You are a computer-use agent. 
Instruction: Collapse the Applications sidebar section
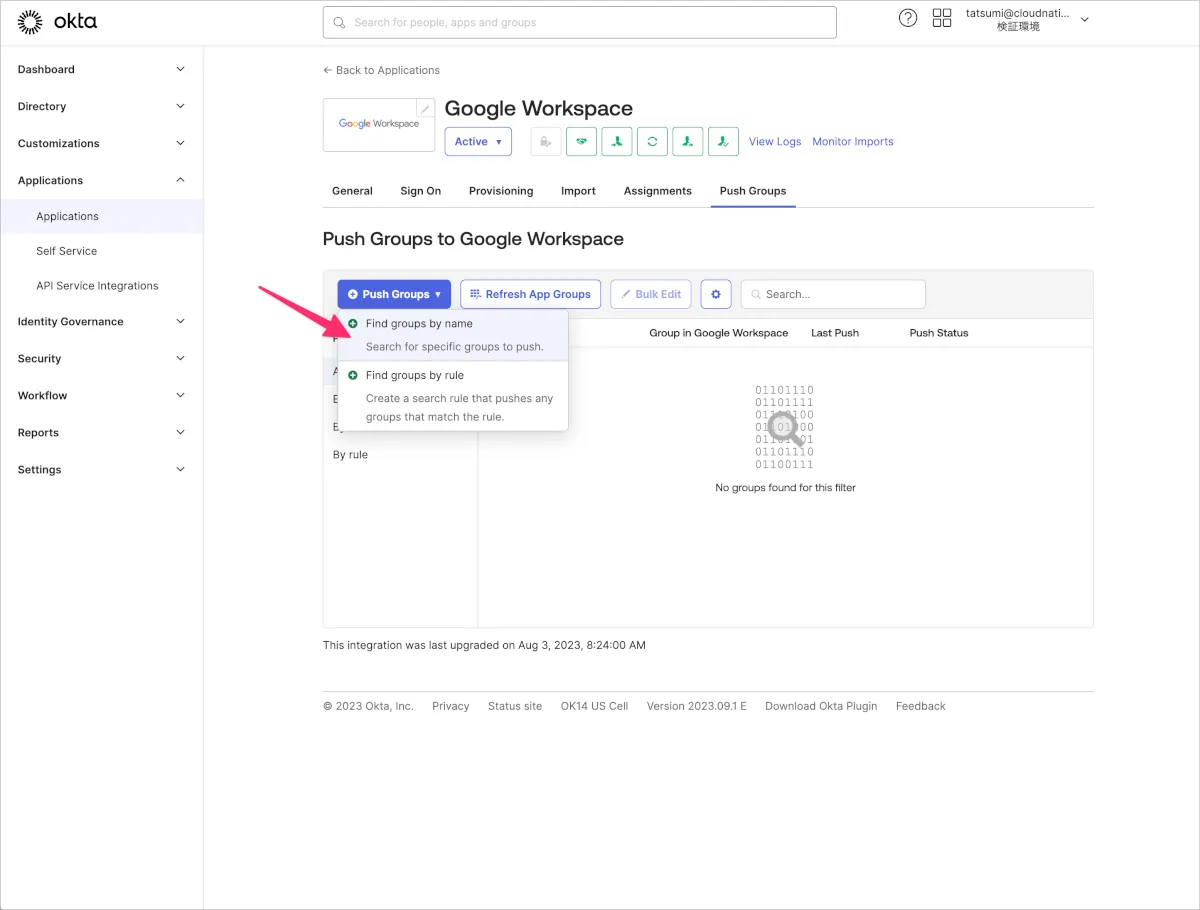(101, 180)
